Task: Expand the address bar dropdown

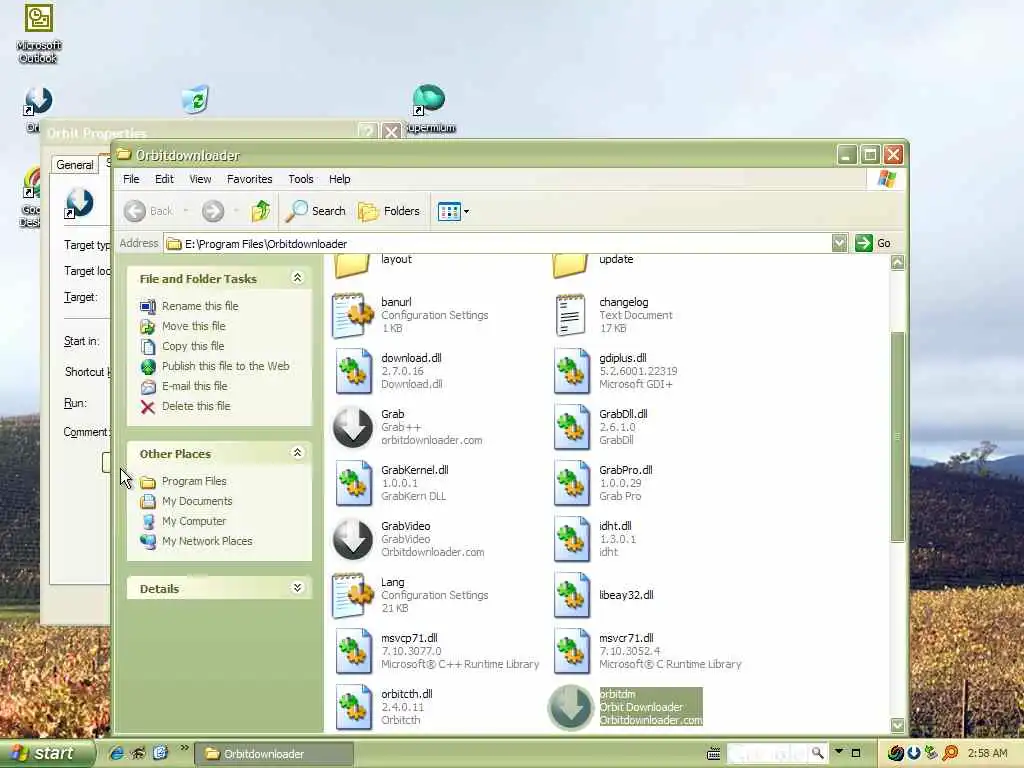Action: click(840, 244)
